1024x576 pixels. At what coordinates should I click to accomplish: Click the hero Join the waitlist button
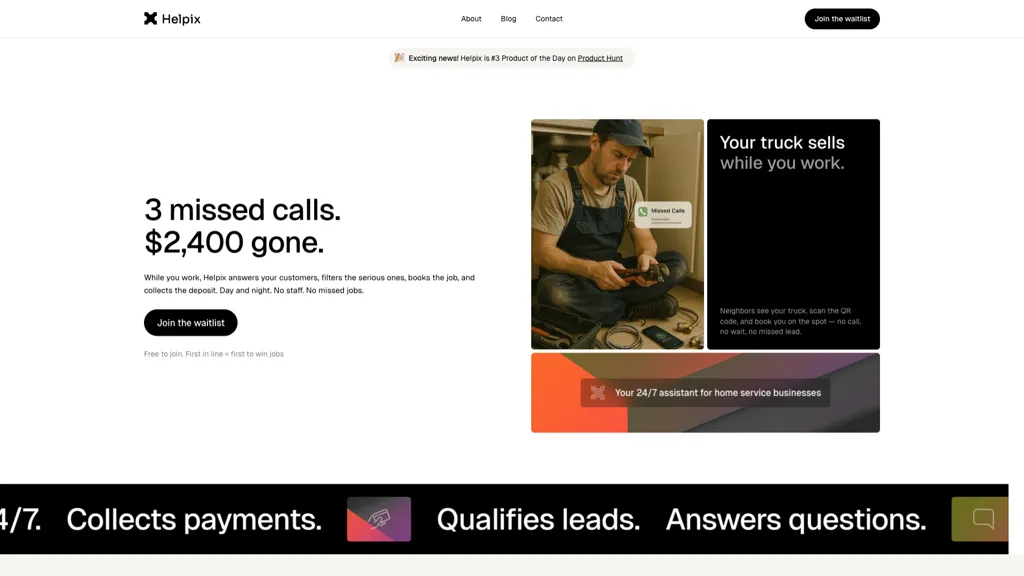pos(191,323)
